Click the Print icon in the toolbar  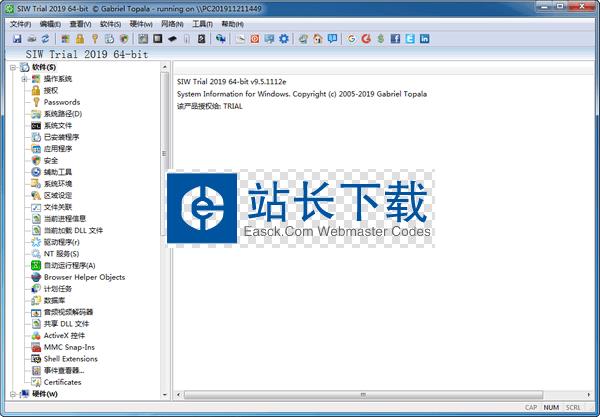pos(31,38)
